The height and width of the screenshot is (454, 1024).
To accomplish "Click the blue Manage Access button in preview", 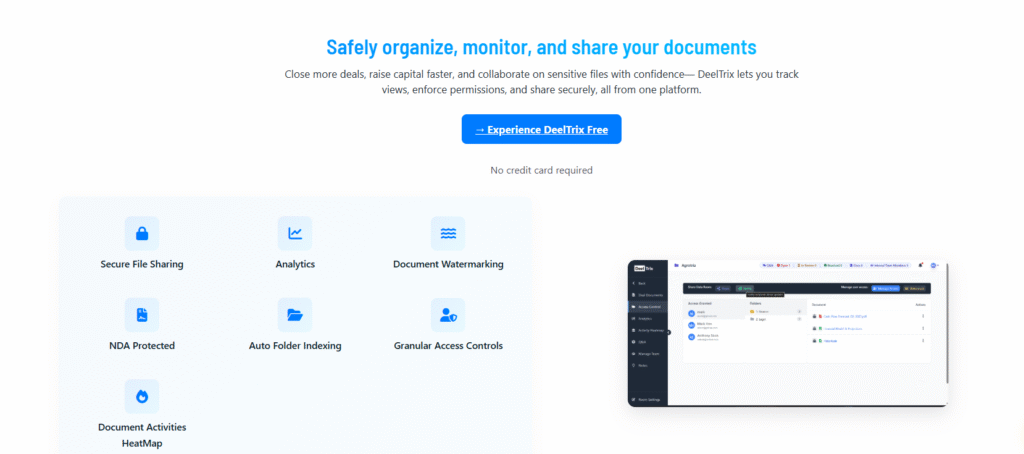I will (x=885, y=288).
